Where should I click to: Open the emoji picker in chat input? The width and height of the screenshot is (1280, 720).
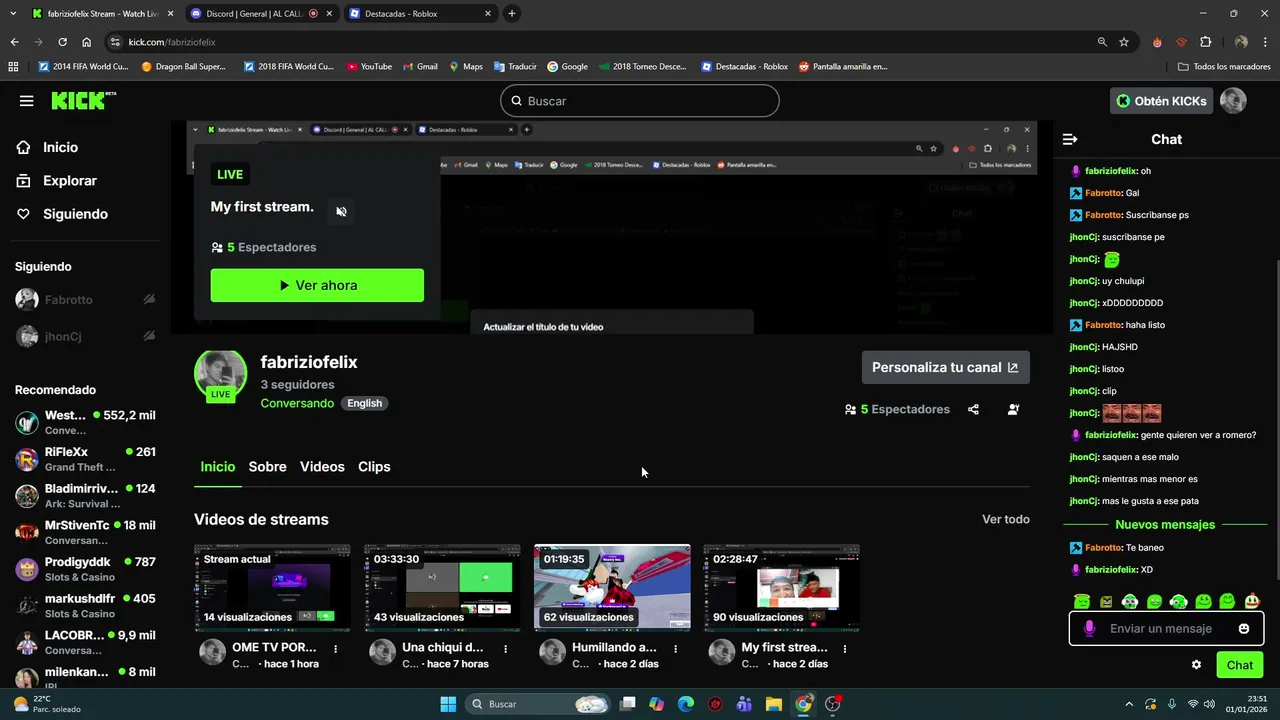1244,629
